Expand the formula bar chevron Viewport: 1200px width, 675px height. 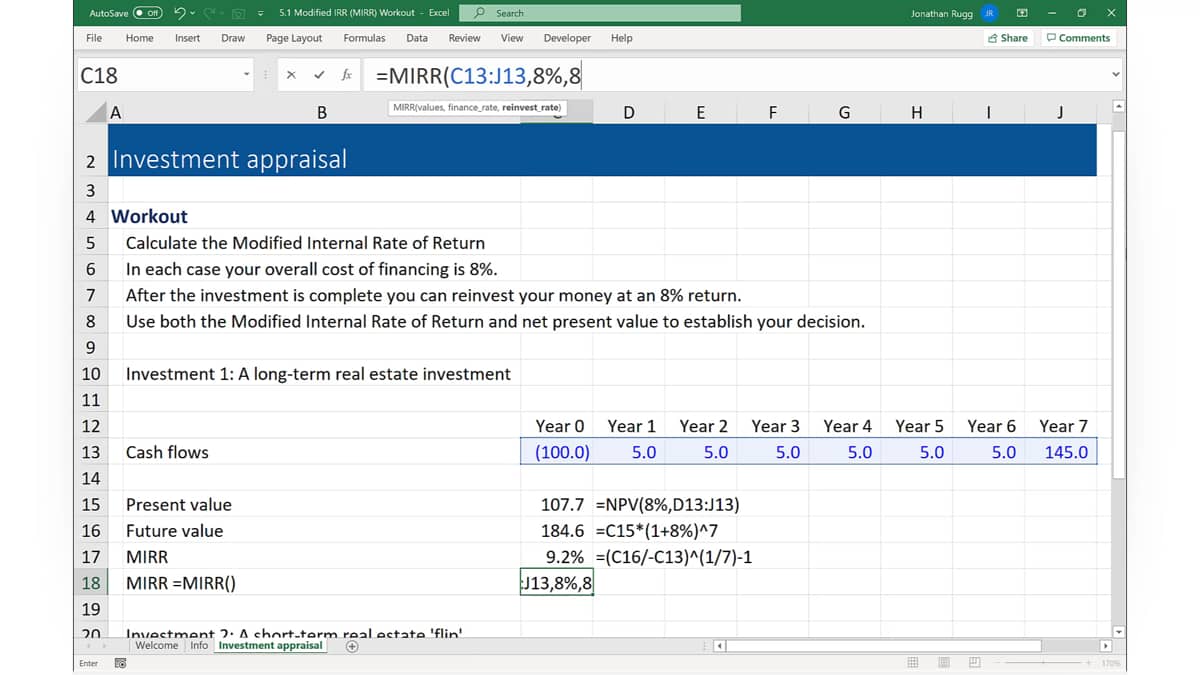1115,75
